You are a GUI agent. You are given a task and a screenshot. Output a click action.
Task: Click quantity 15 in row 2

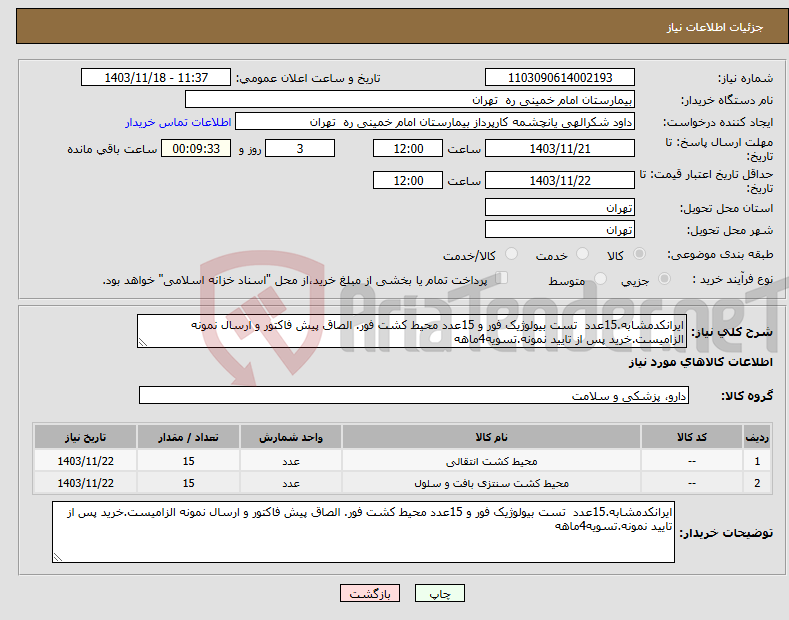pos(188,483)
